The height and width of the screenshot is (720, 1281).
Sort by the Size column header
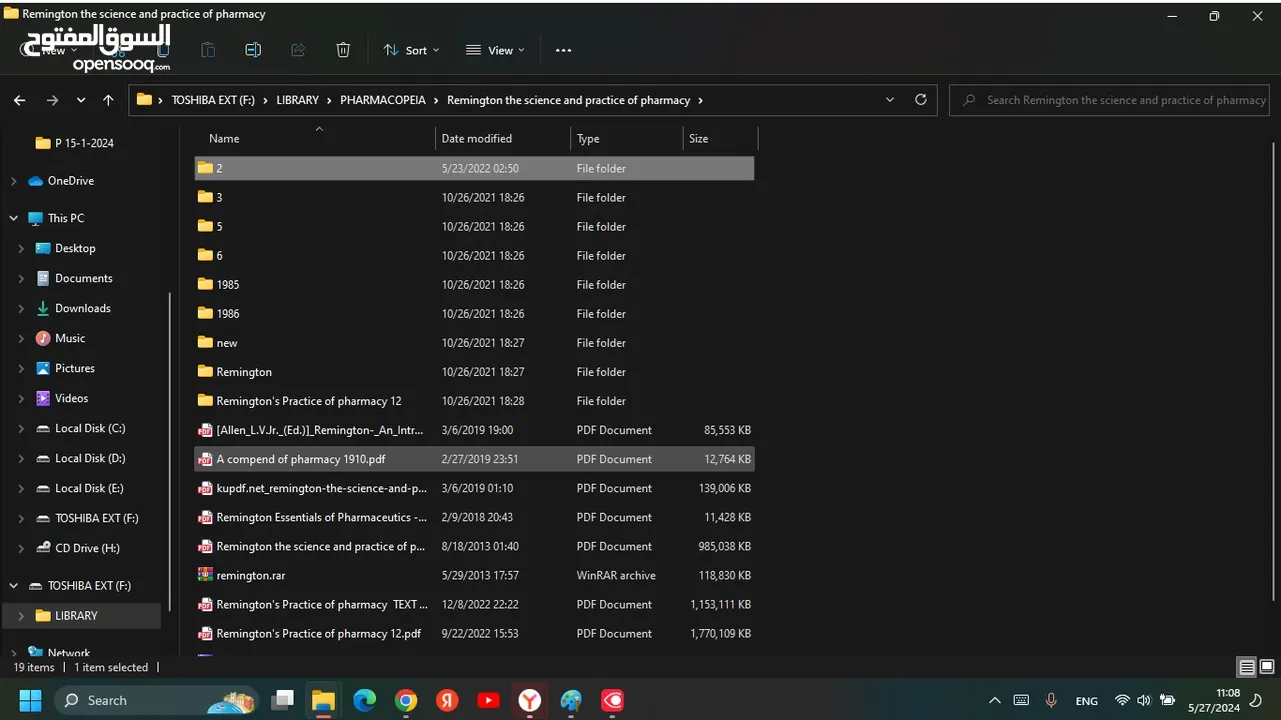720,138
